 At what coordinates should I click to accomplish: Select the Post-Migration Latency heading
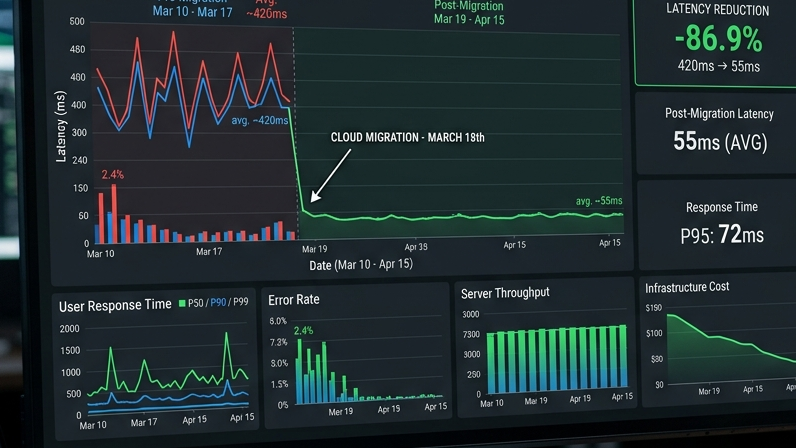point(719,114)
